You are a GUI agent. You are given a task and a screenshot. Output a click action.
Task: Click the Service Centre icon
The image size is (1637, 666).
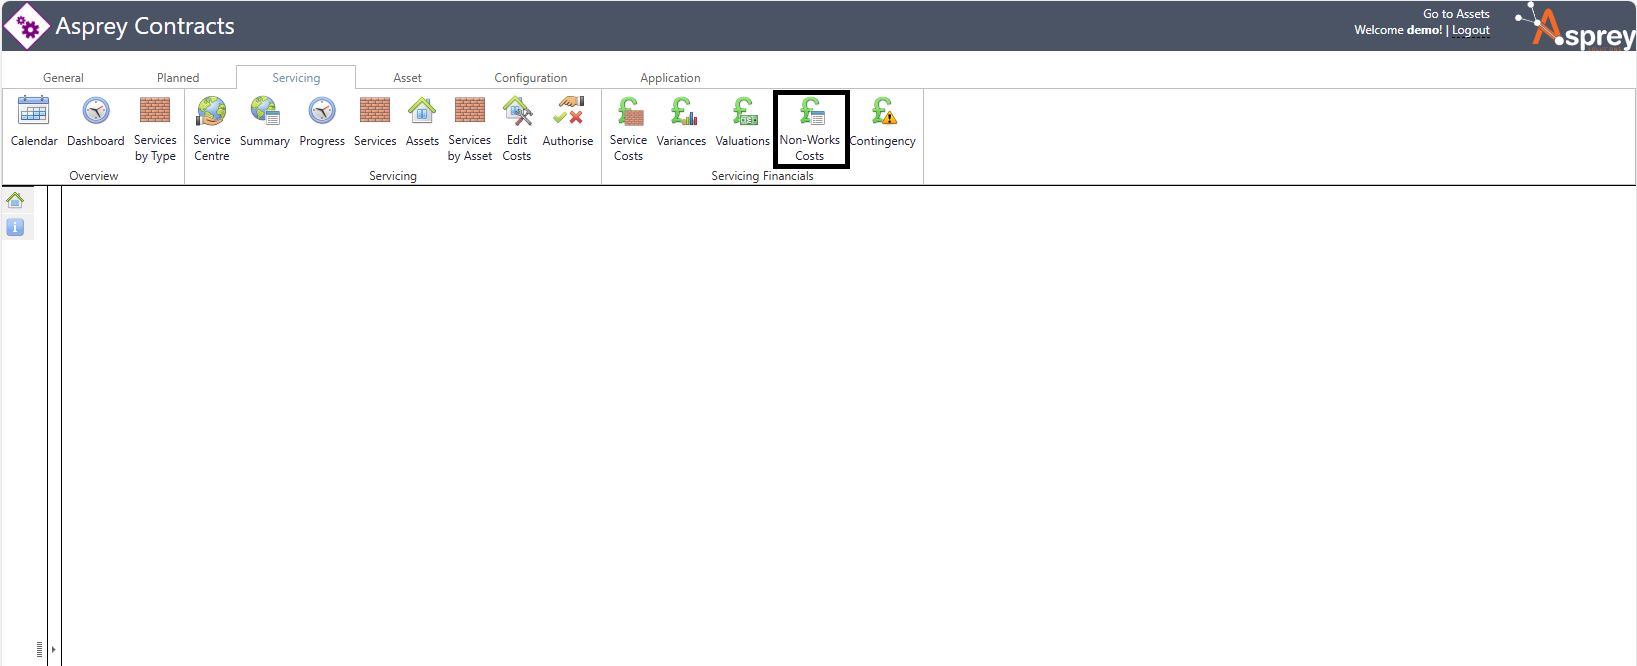click(211, 111)
